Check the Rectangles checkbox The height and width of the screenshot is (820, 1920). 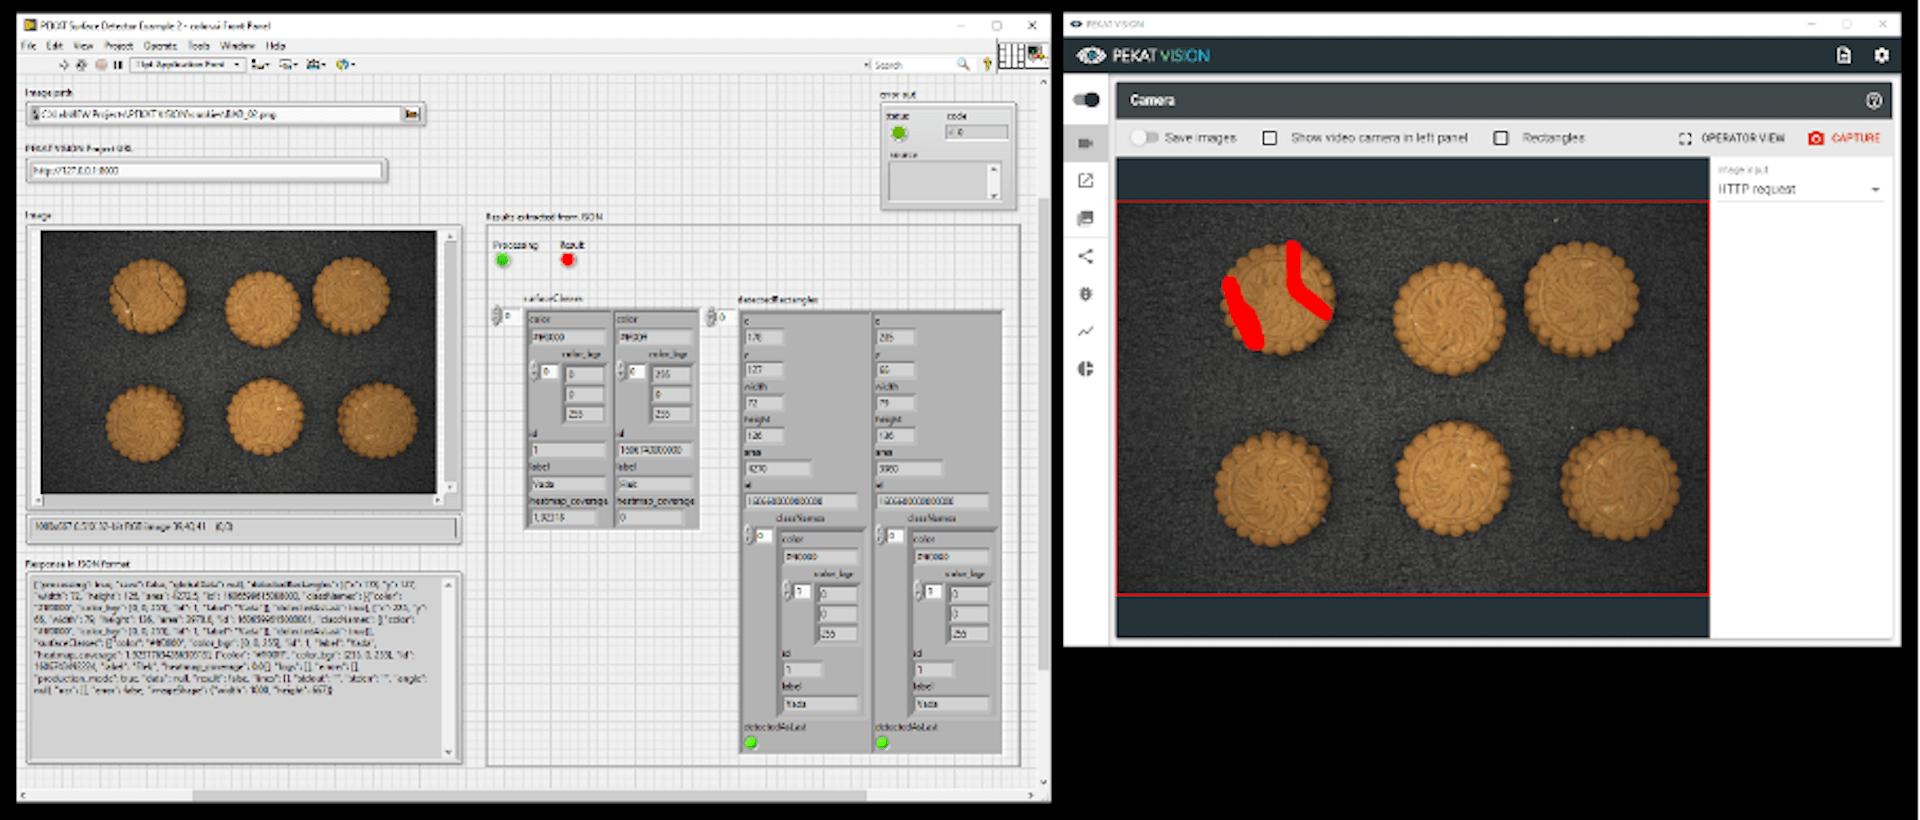(x=1501, y=138)
